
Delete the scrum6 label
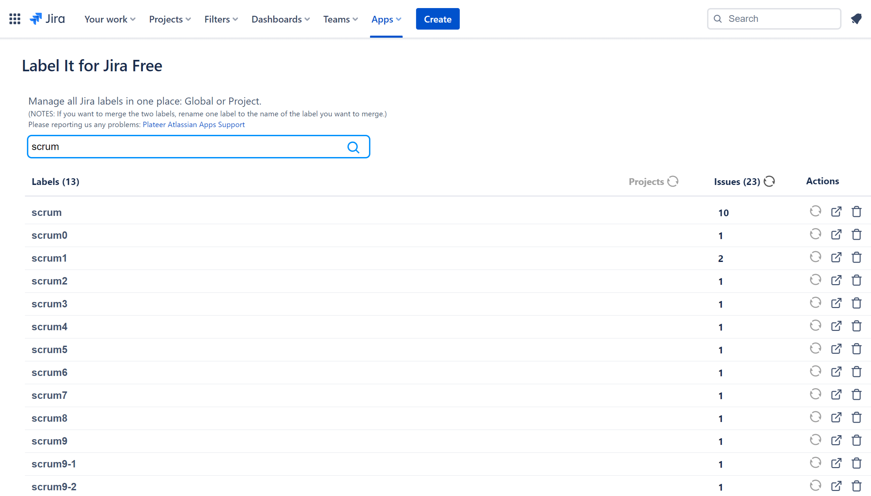click(857, 372)
